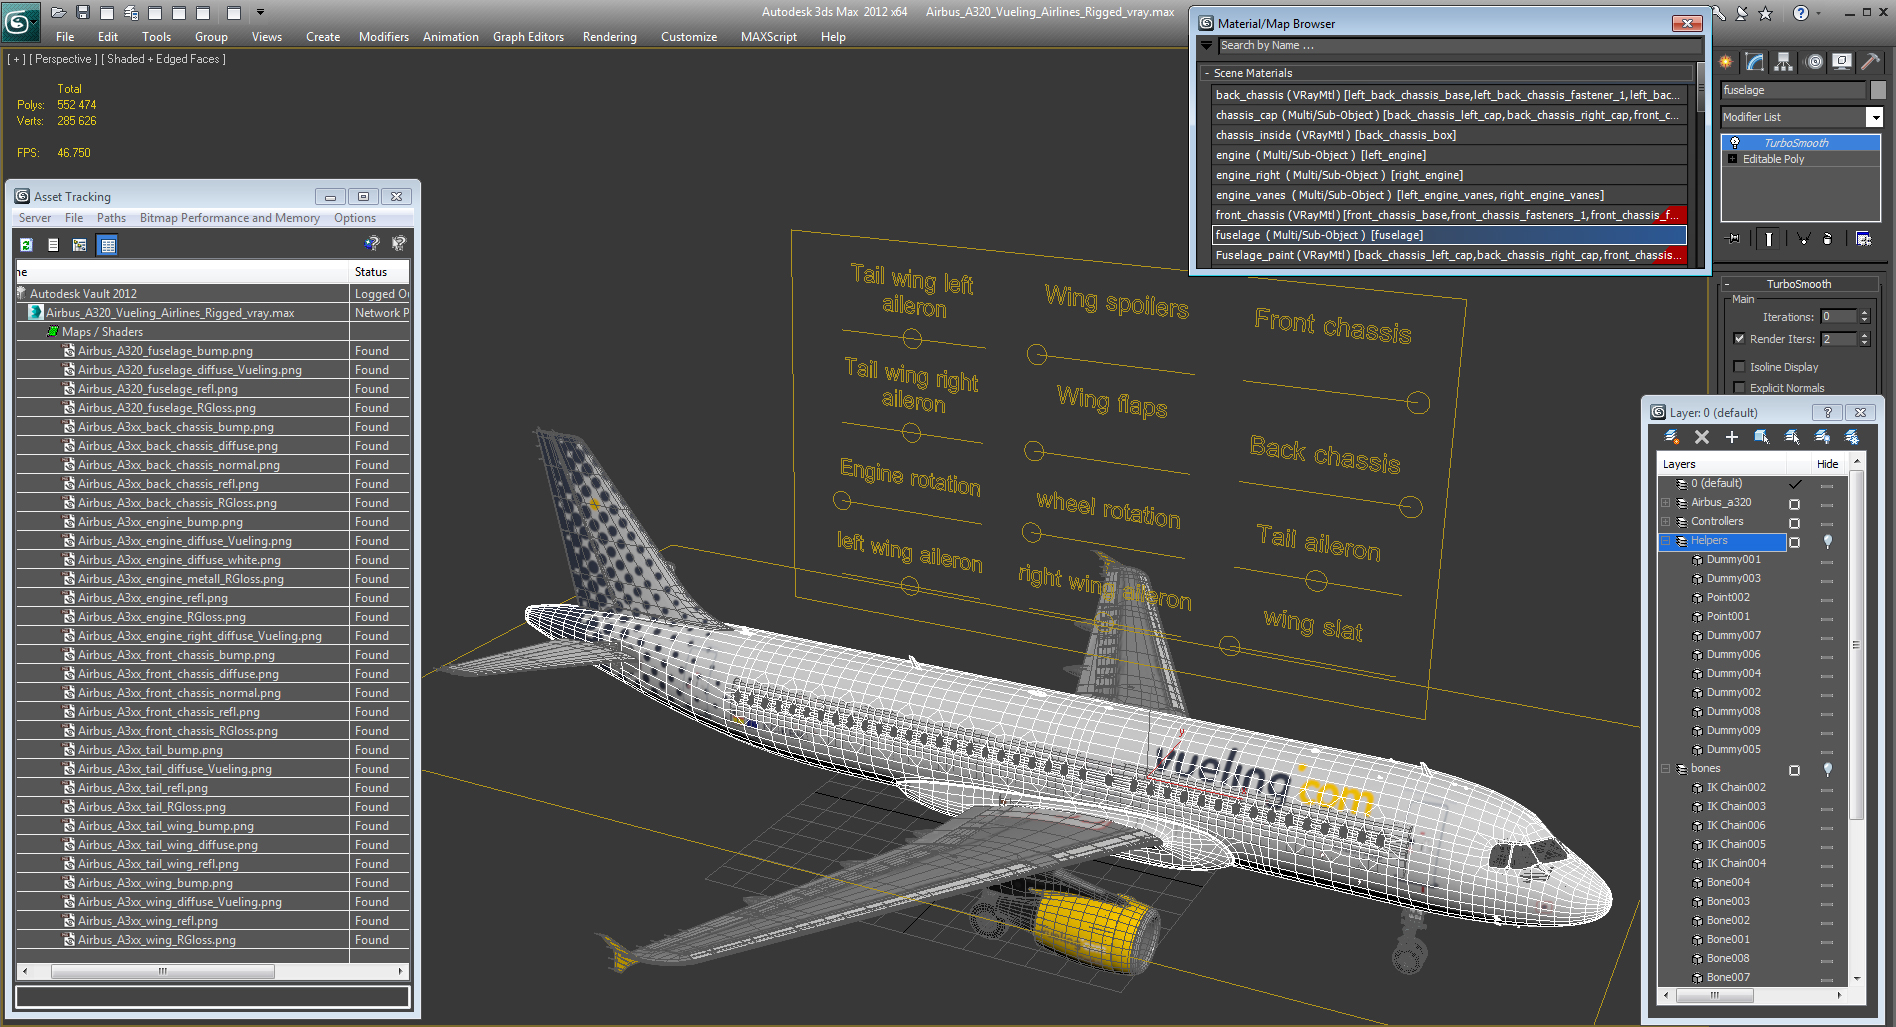1896x1027 pixels.
Task: Click Shaded + Edged Faces viewport label
Action: 166,59
